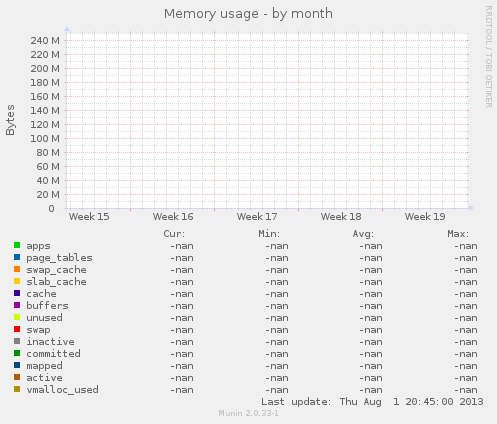Click the '200 M' y-axis label
This screenshot has width=497, height=424.
pyautogui.click(x=45, y=69)
